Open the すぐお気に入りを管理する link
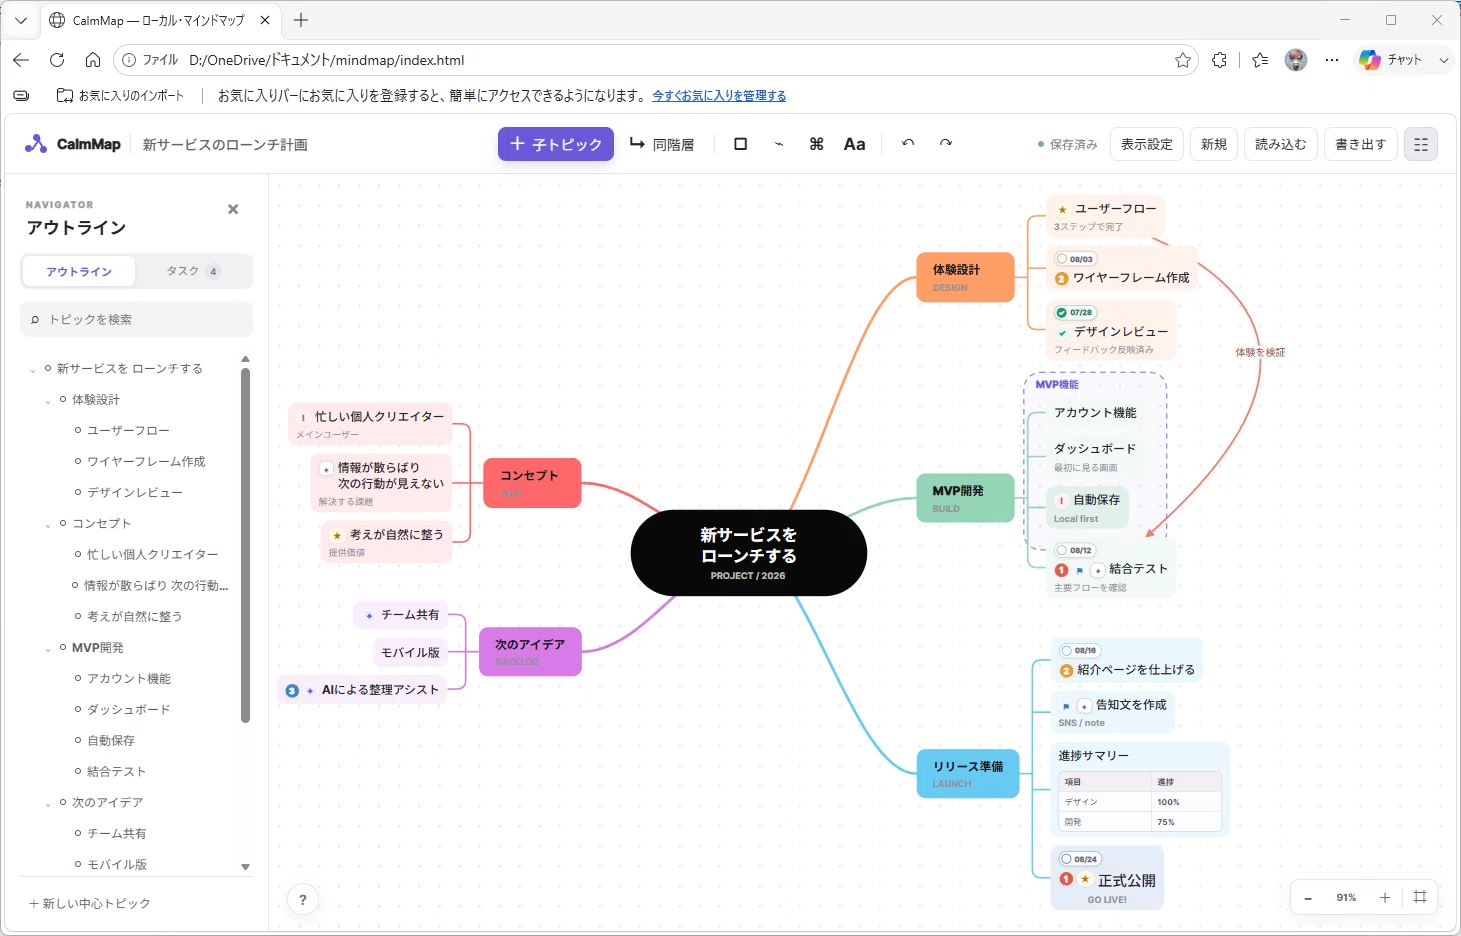The width and height of the screenshot is (1461, 936). tap(719, 96)
